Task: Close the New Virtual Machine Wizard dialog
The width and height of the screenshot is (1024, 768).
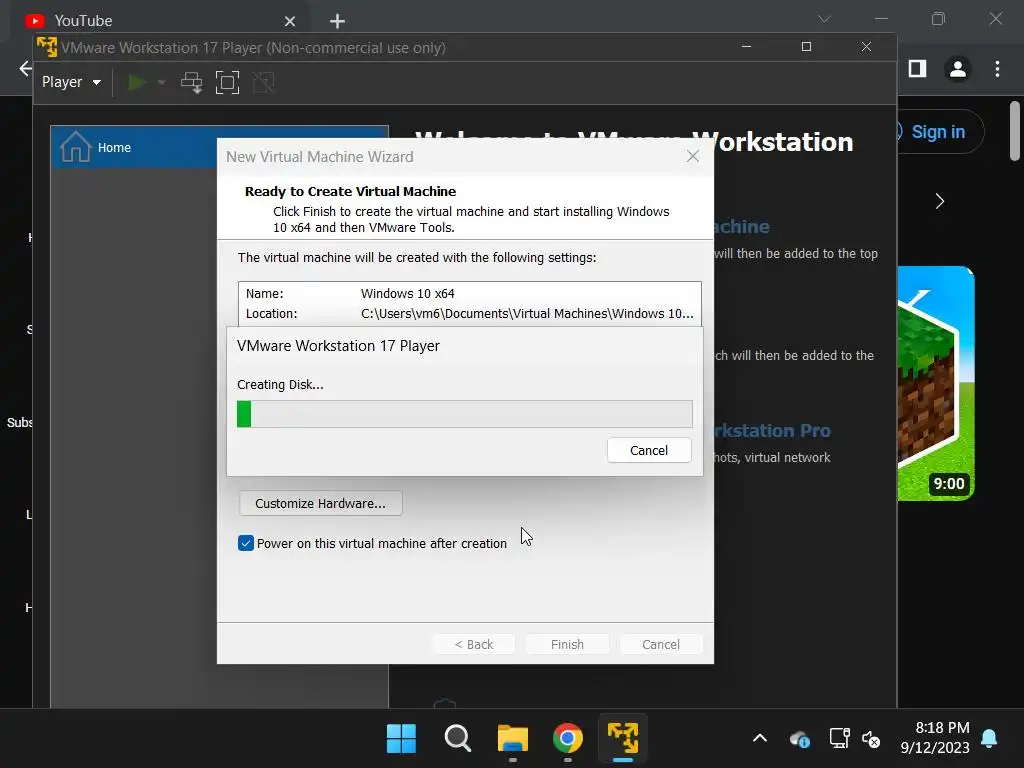Action: pyautogui.click(x=693, y=156)
